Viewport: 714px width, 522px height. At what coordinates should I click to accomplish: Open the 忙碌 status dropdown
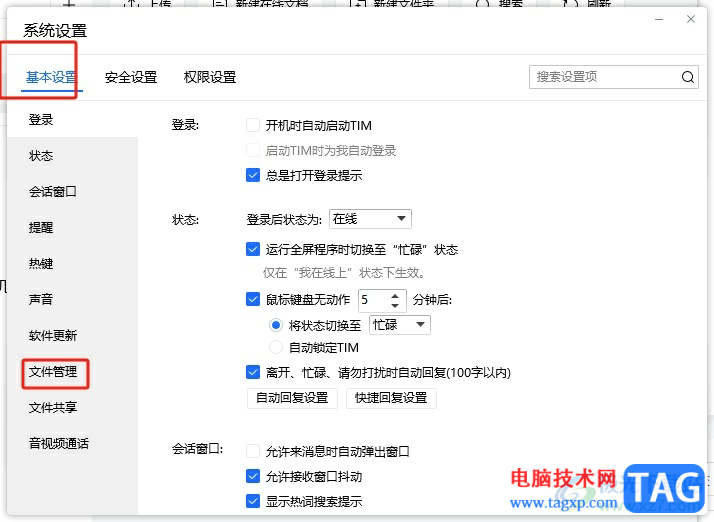pos(400,325)
